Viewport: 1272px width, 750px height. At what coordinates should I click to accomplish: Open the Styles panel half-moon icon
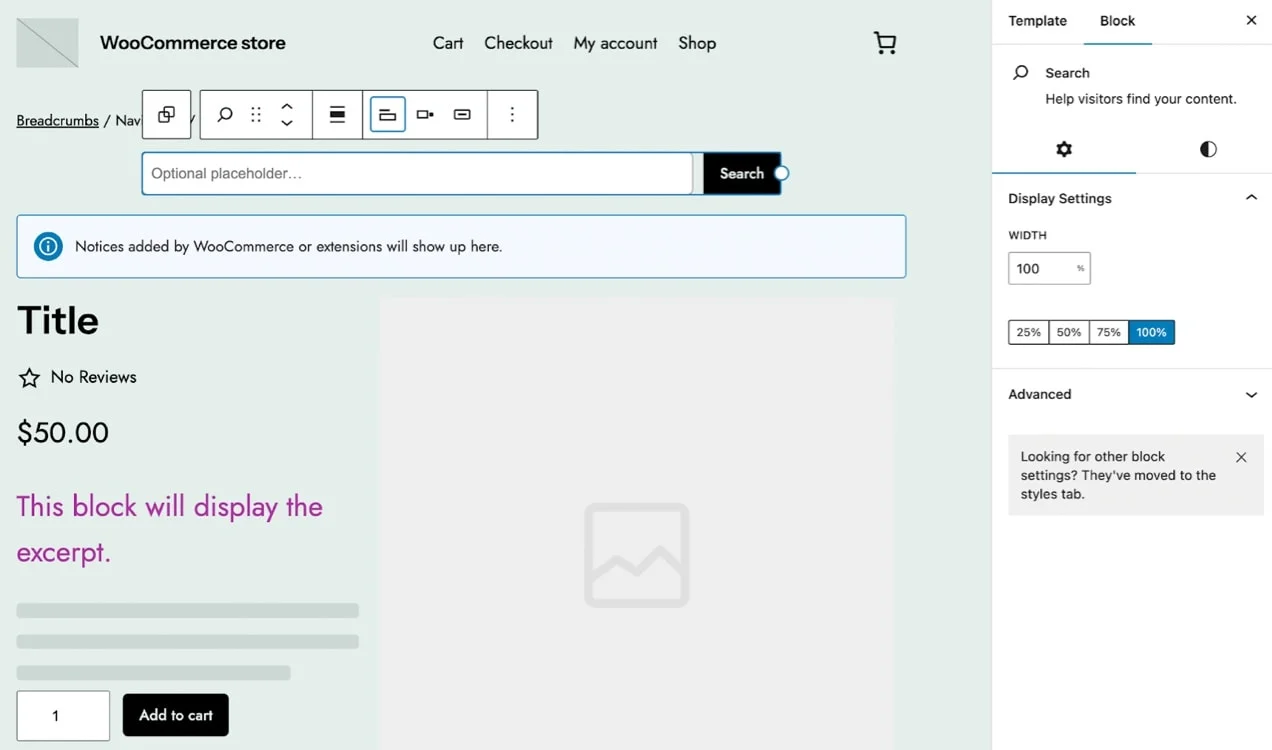coord(1207,149)
